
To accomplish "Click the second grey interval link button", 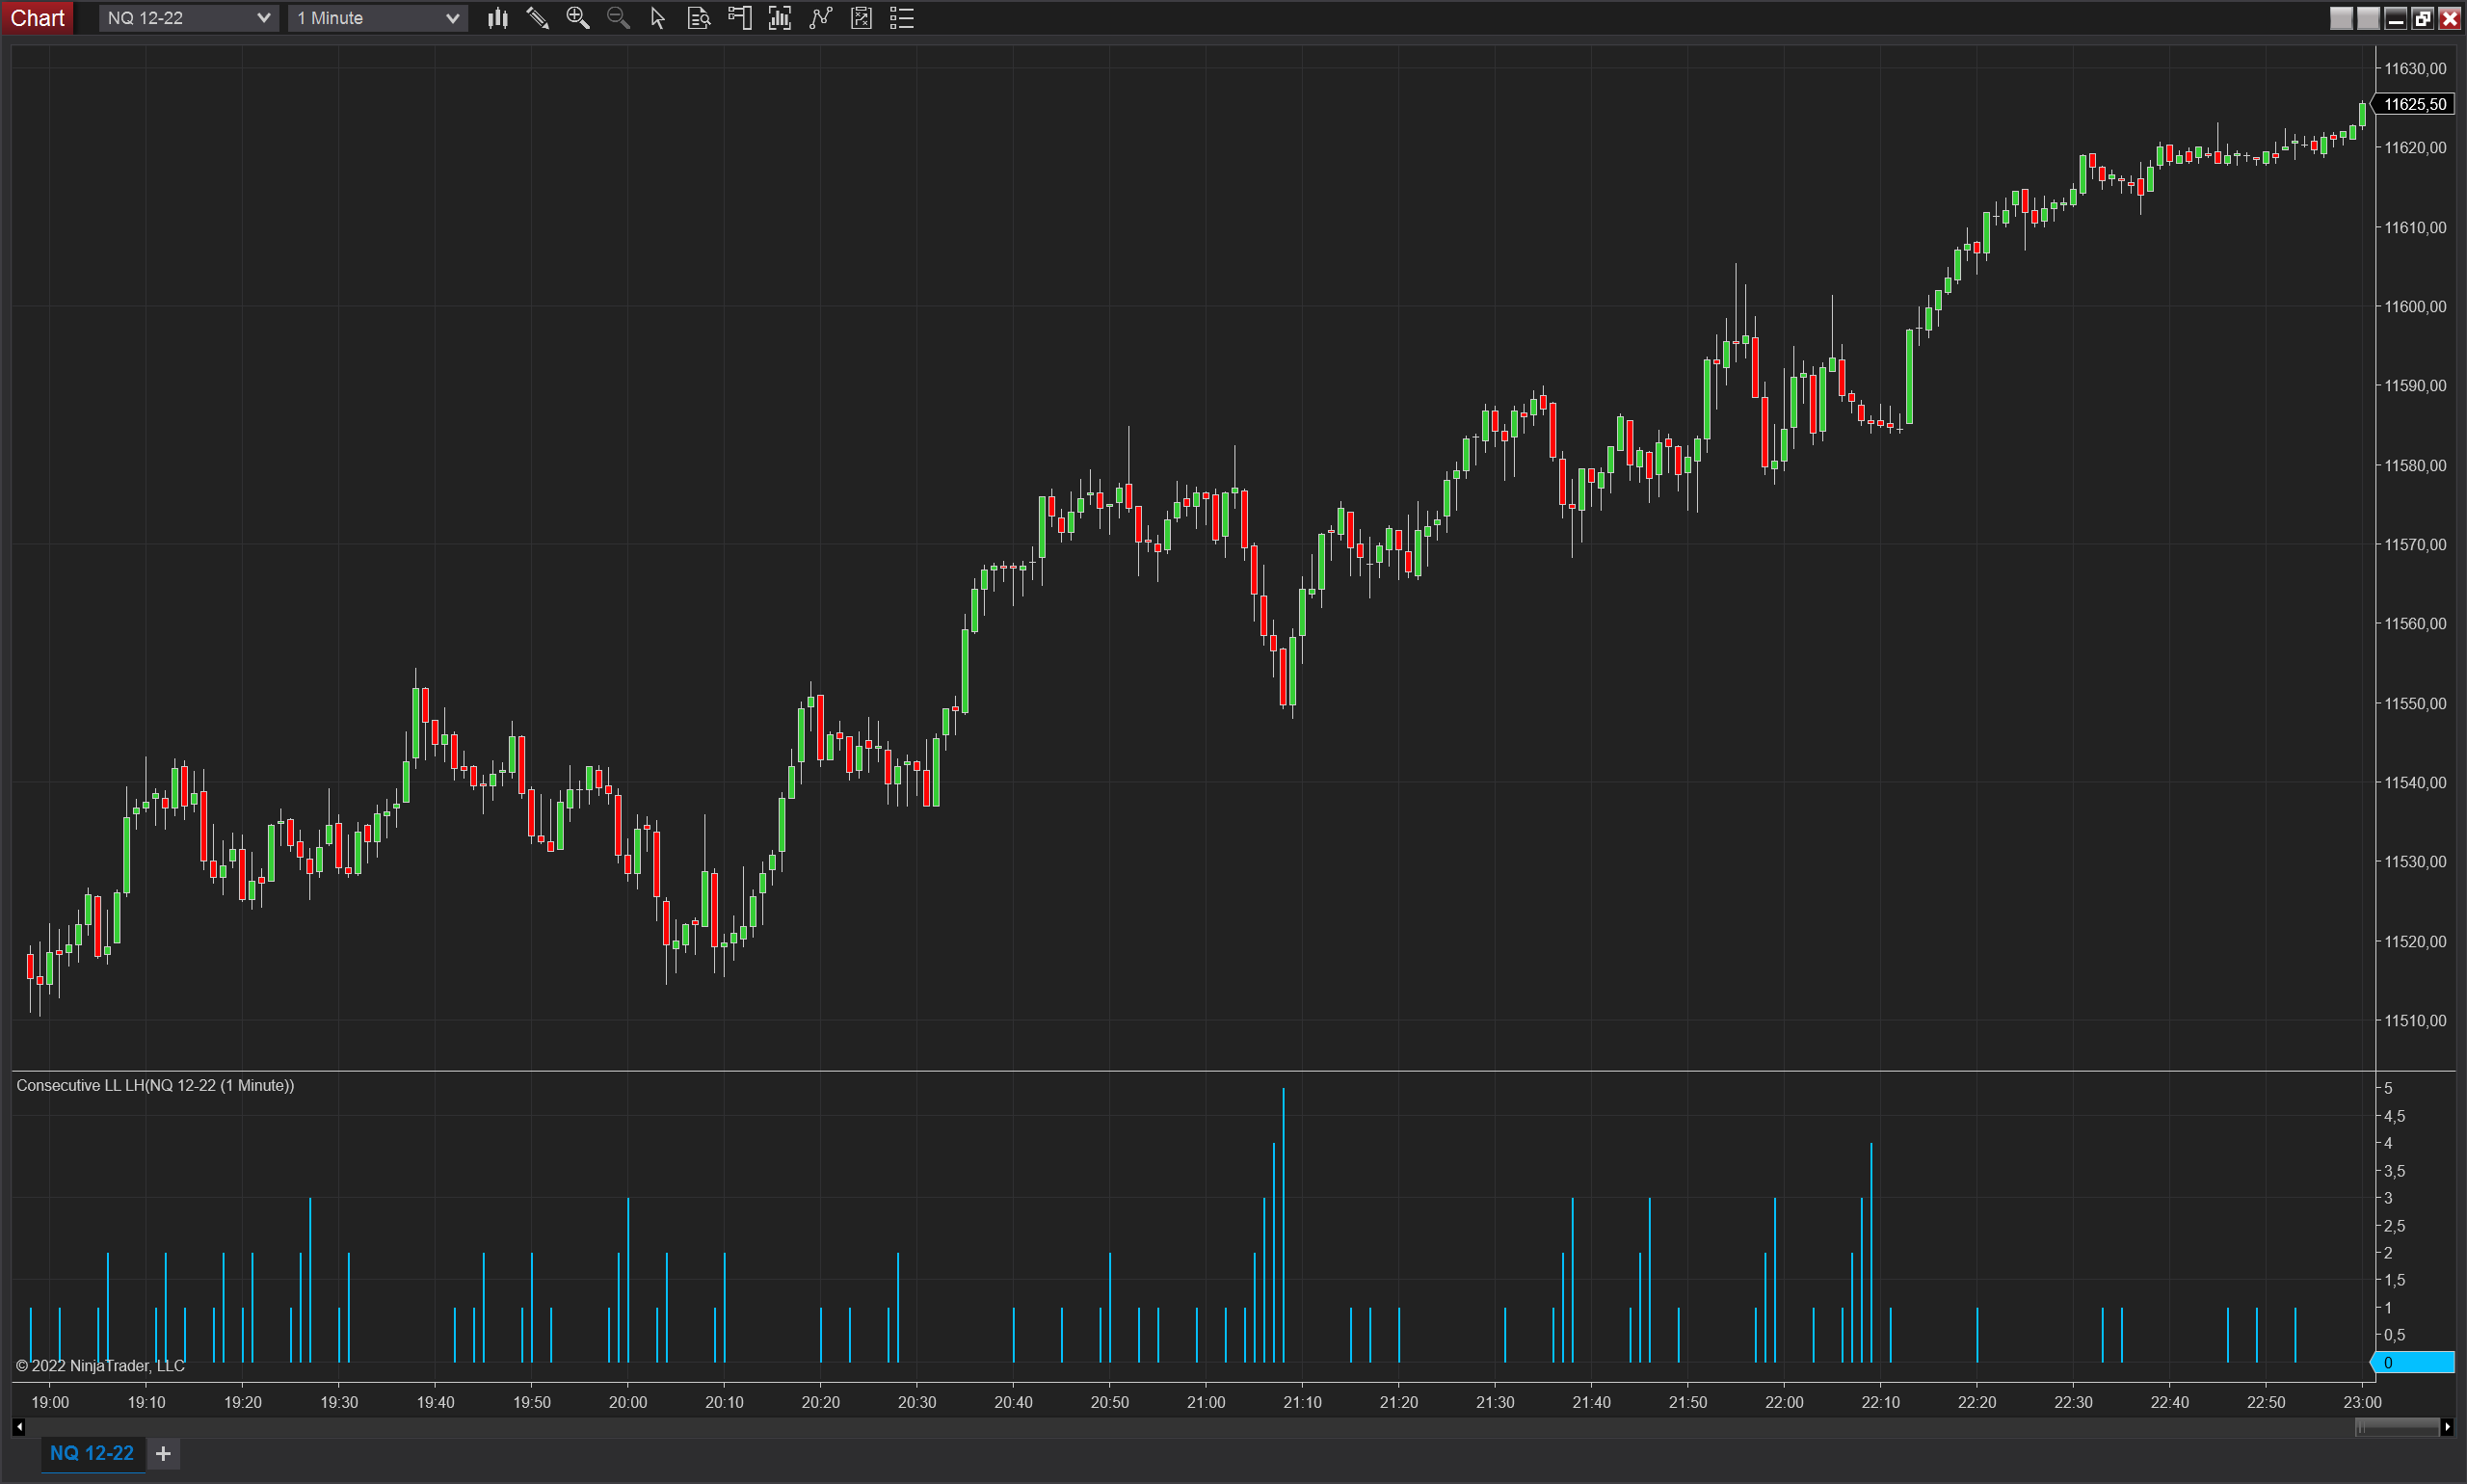I will (2368, 18).
